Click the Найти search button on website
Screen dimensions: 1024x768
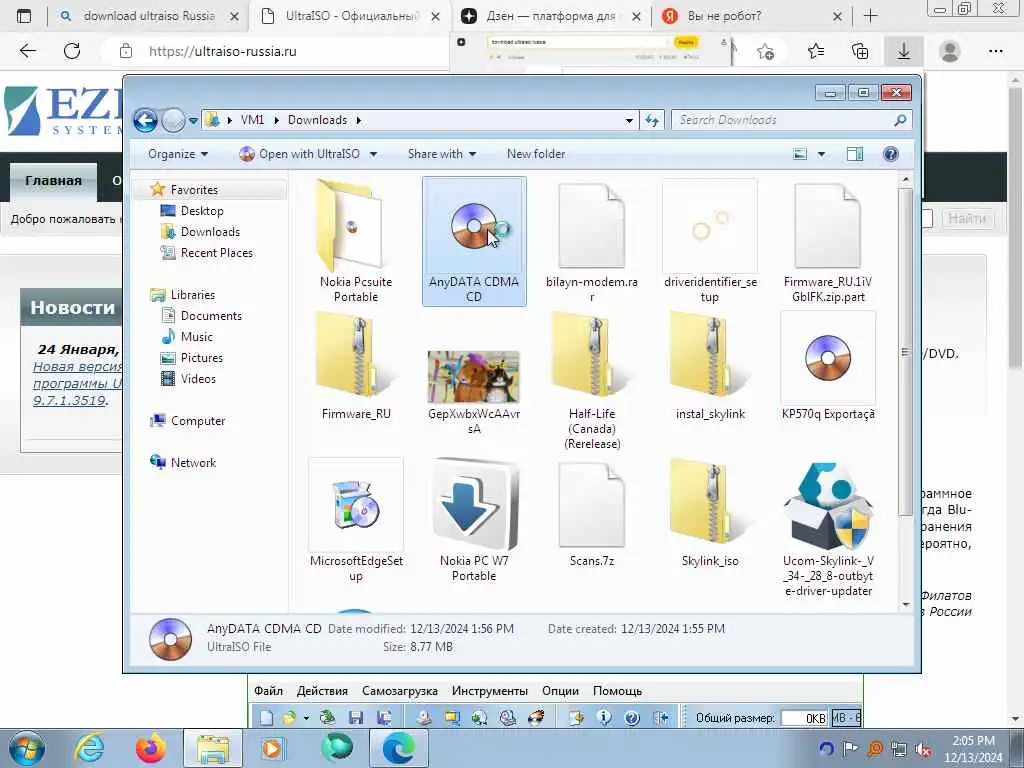(967, 218)
